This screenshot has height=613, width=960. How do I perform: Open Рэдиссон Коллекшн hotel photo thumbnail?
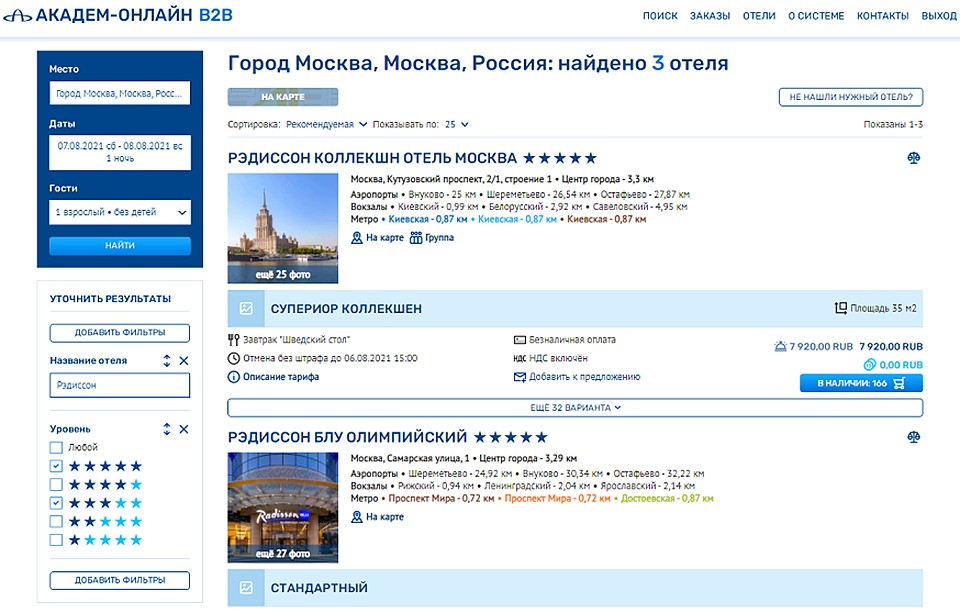[283, 228]
